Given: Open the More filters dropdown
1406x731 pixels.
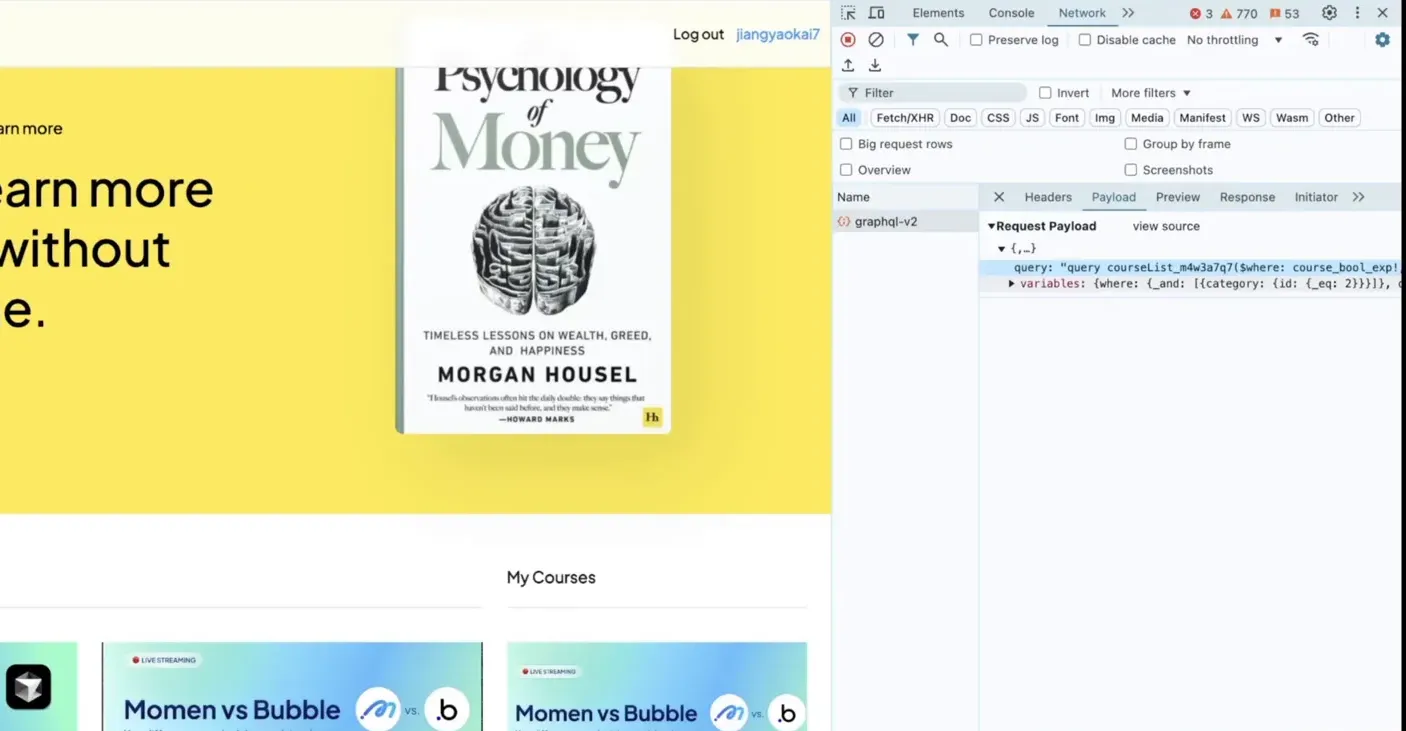Looking at the screenshot, I should 1151,93.
